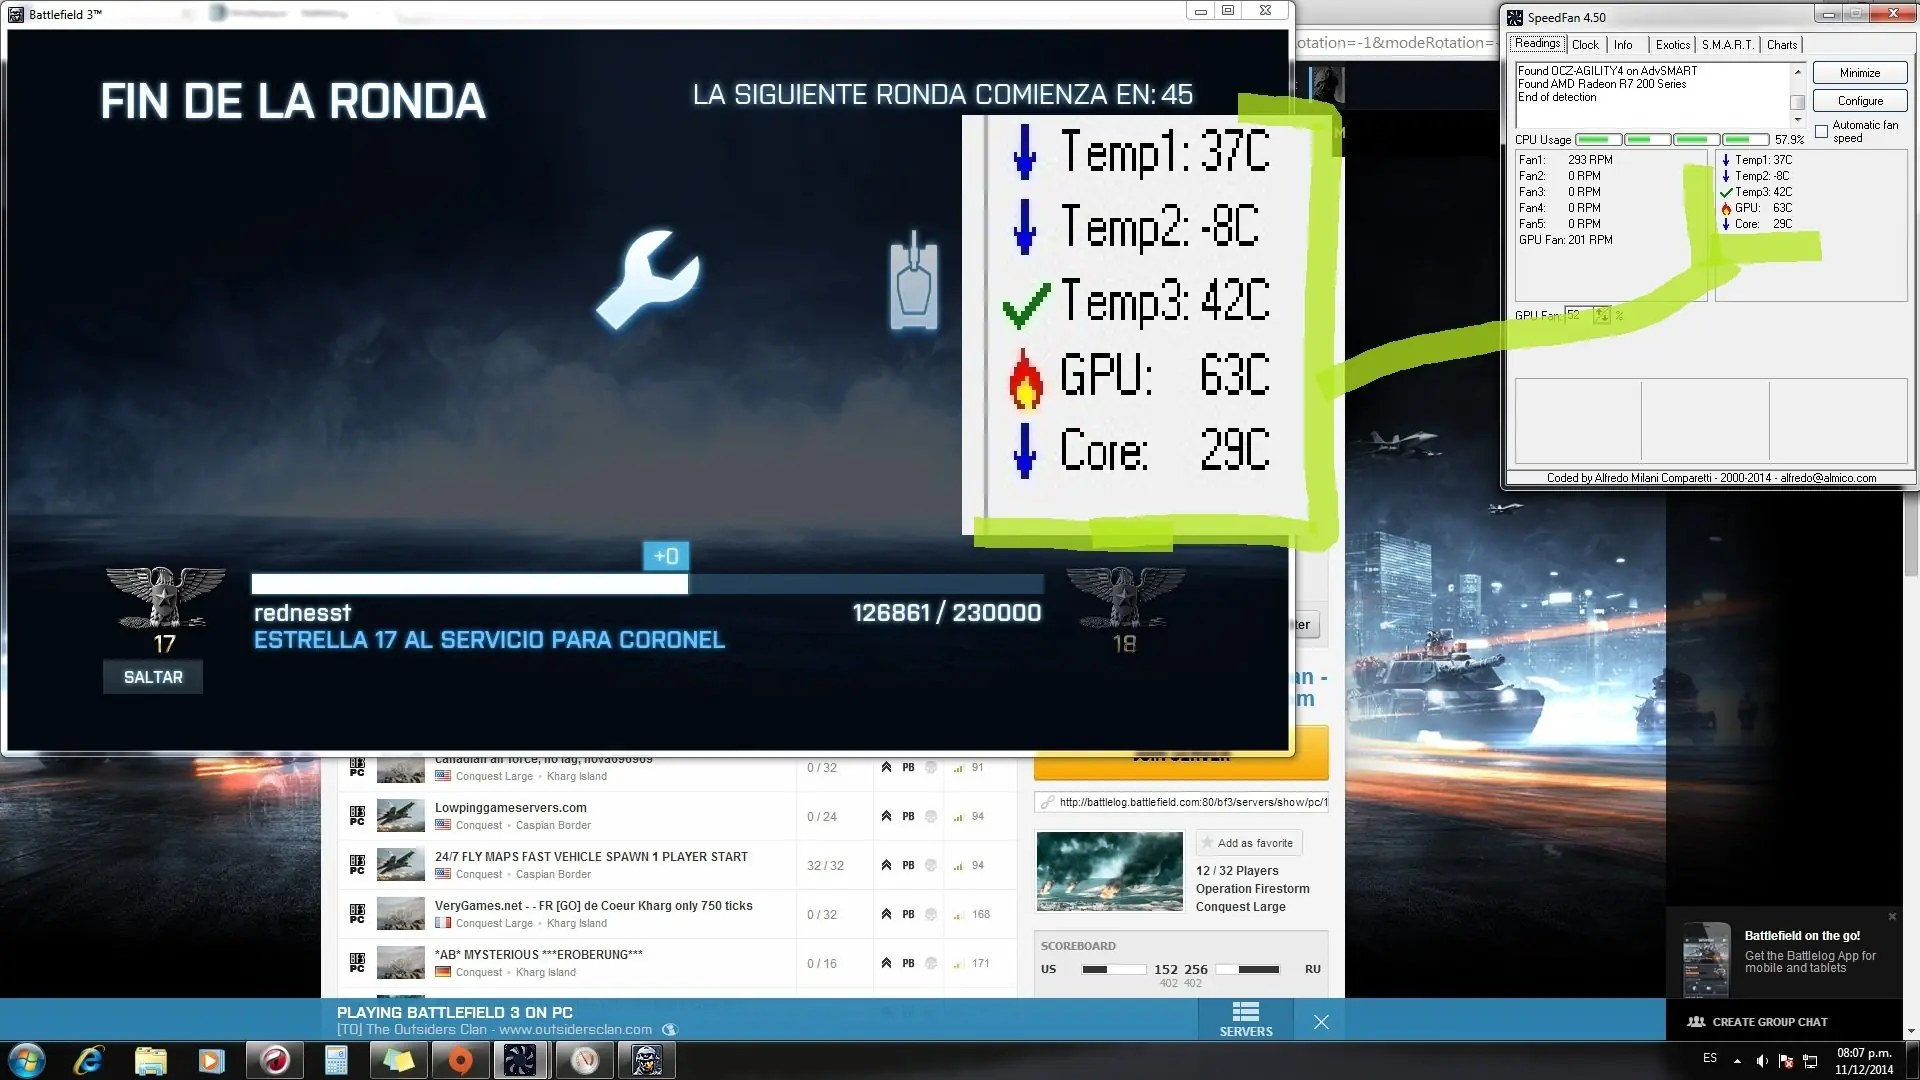Select the Exotics tab in SpeedFan
The height and width of the screenshot is (1080, 1920).
(1672, 45)
